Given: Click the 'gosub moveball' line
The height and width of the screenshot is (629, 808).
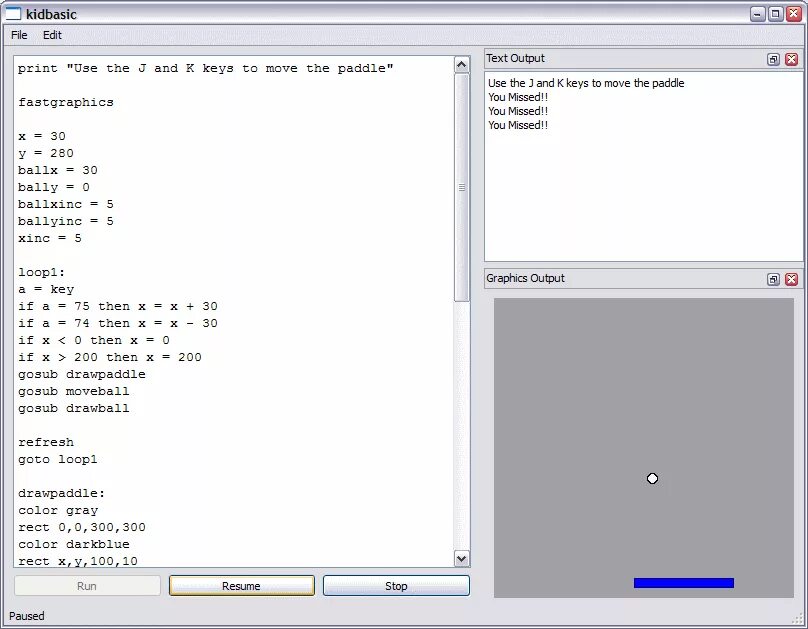Looking at the screenshot, I should (74, 391).
